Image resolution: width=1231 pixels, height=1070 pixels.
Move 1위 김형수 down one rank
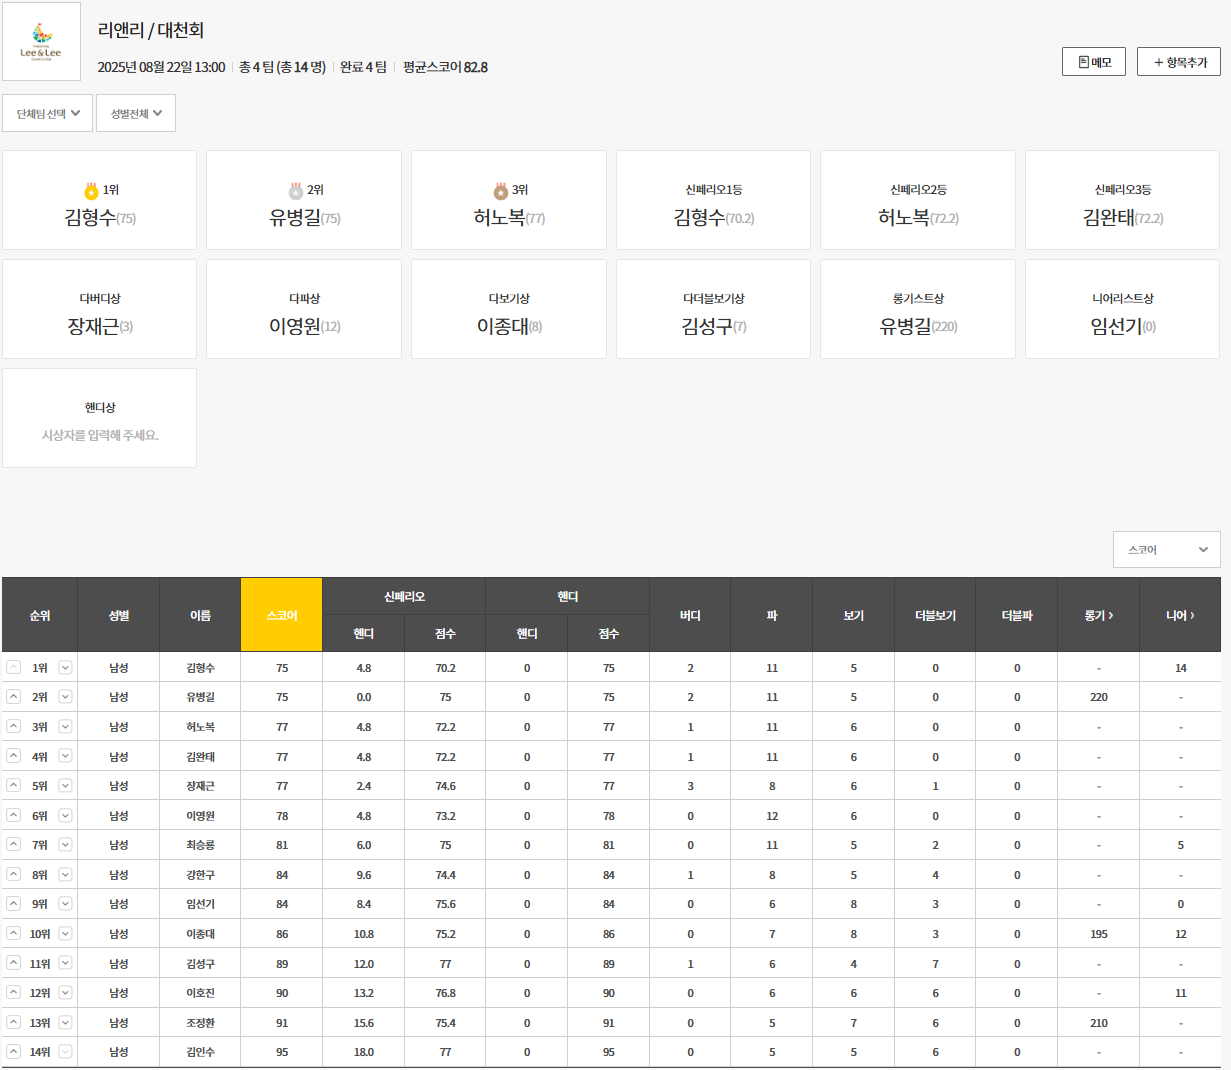coord(65,668)
